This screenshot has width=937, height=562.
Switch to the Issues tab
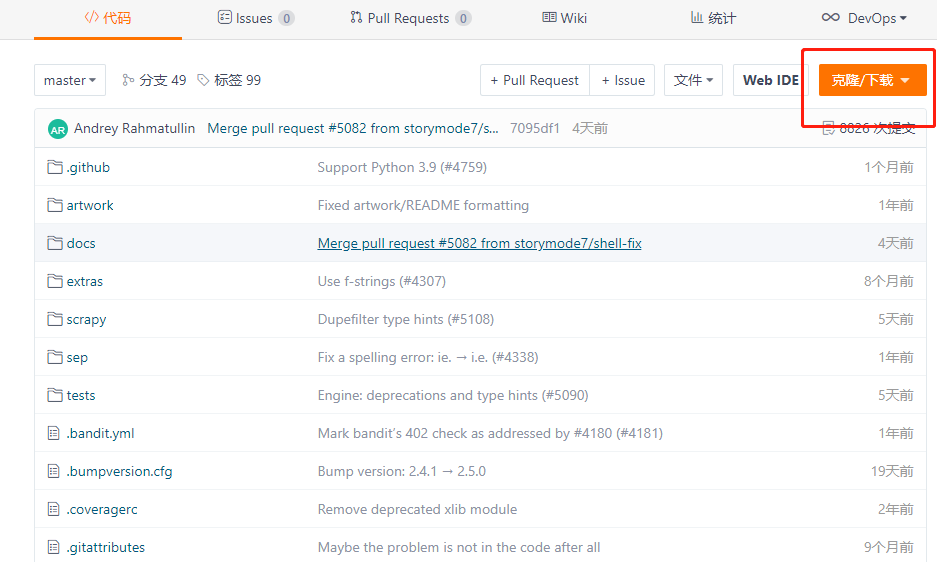pyautogui.click(x=256, y=18)
